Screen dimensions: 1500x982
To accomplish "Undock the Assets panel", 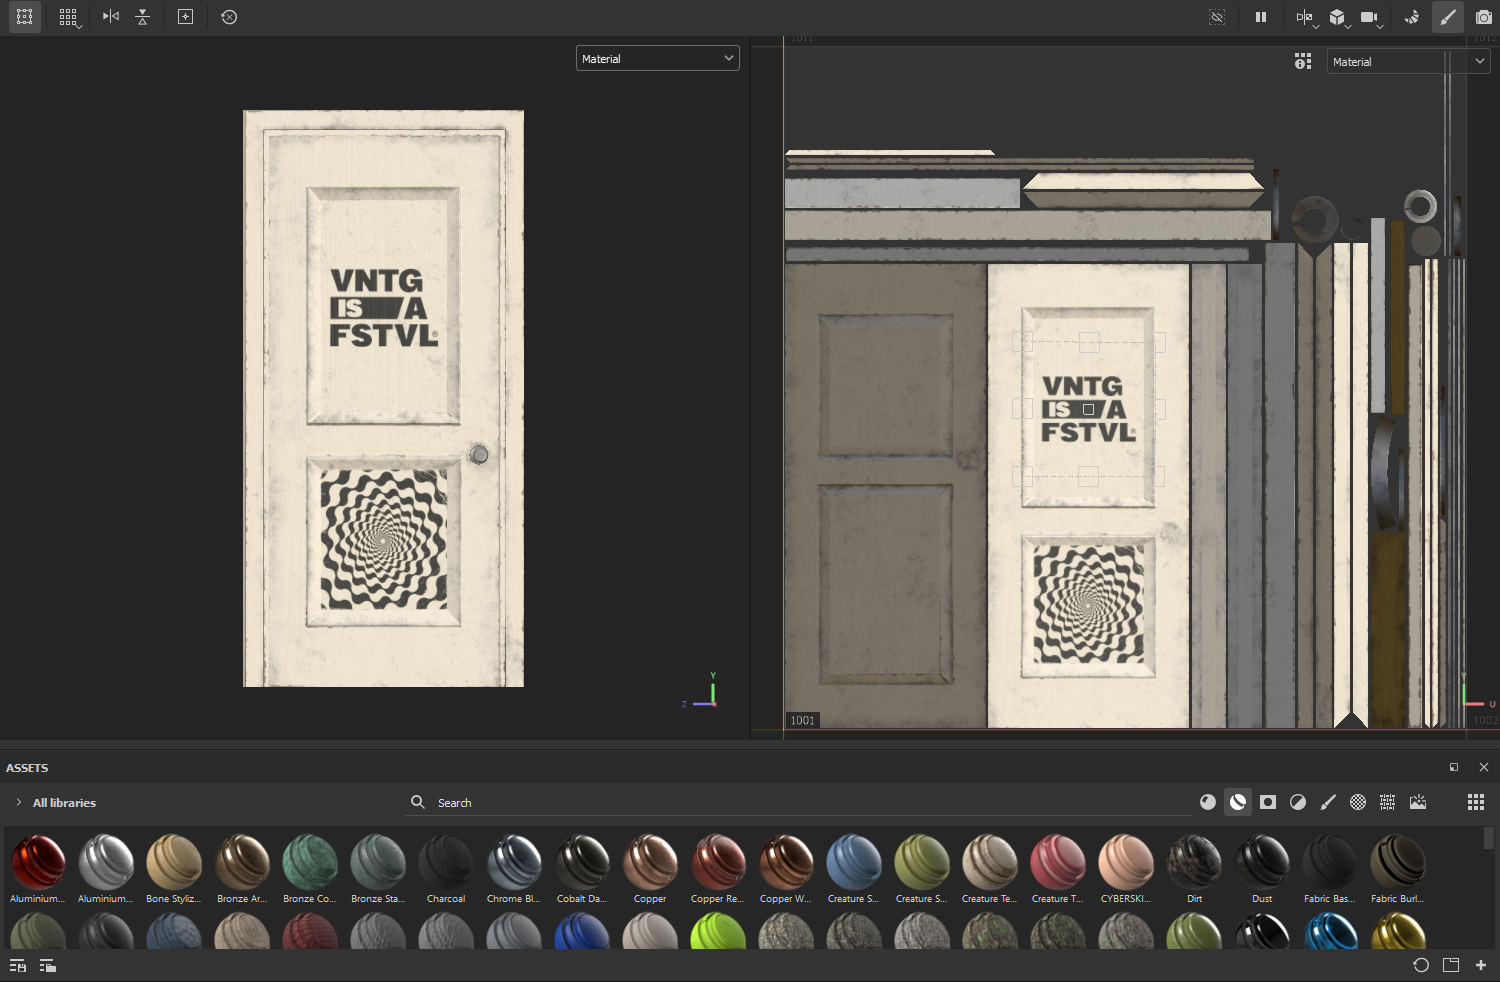I will click(x=1454, y=767).
